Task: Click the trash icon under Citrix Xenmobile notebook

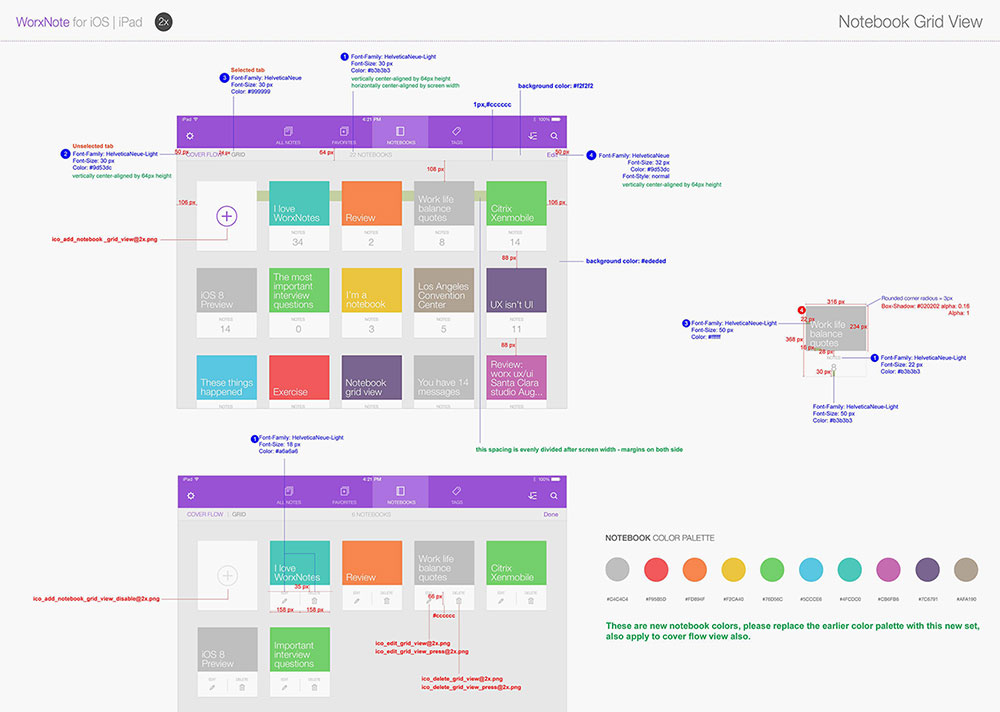Action: tap(531, 600)
